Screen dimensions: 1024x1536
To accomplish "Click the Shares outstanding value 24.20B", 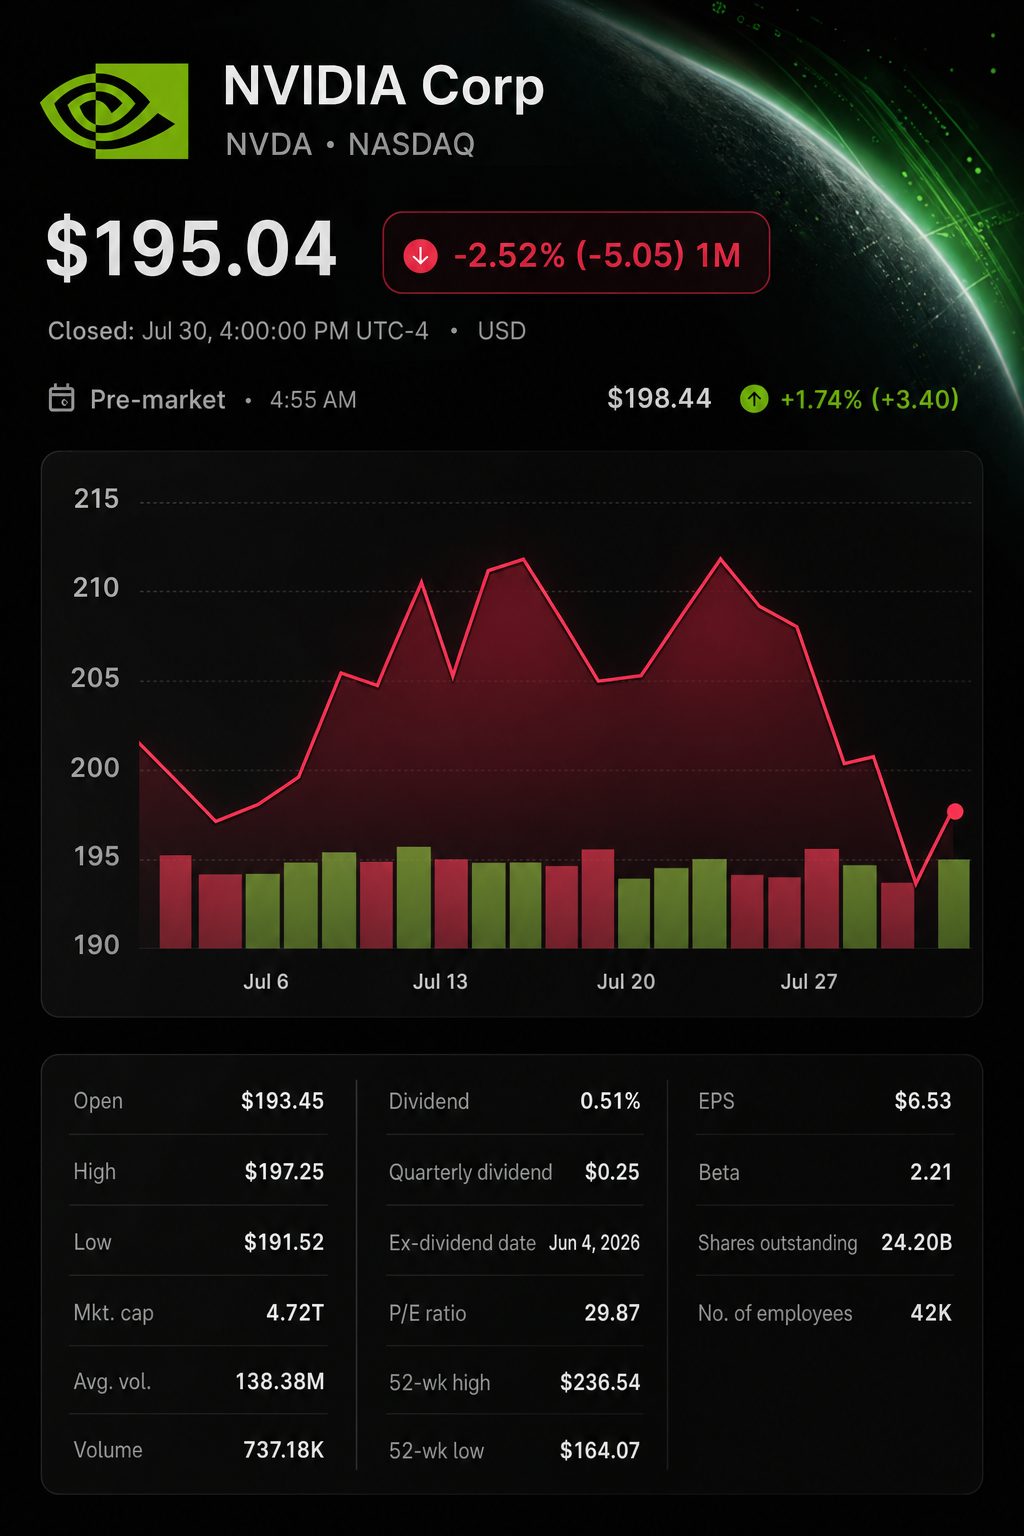I will click(x=916, y=1242).
